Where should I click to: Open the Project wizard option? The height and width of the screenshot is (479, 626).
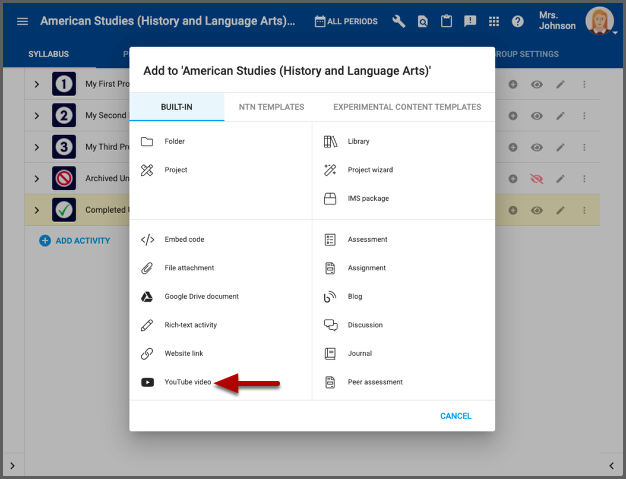point(369,170)
